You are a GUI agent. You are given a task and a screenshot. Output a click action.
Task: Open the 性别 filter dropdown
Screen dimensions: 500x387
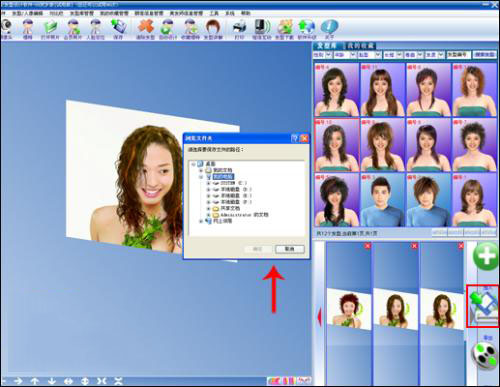pos(328,55)
